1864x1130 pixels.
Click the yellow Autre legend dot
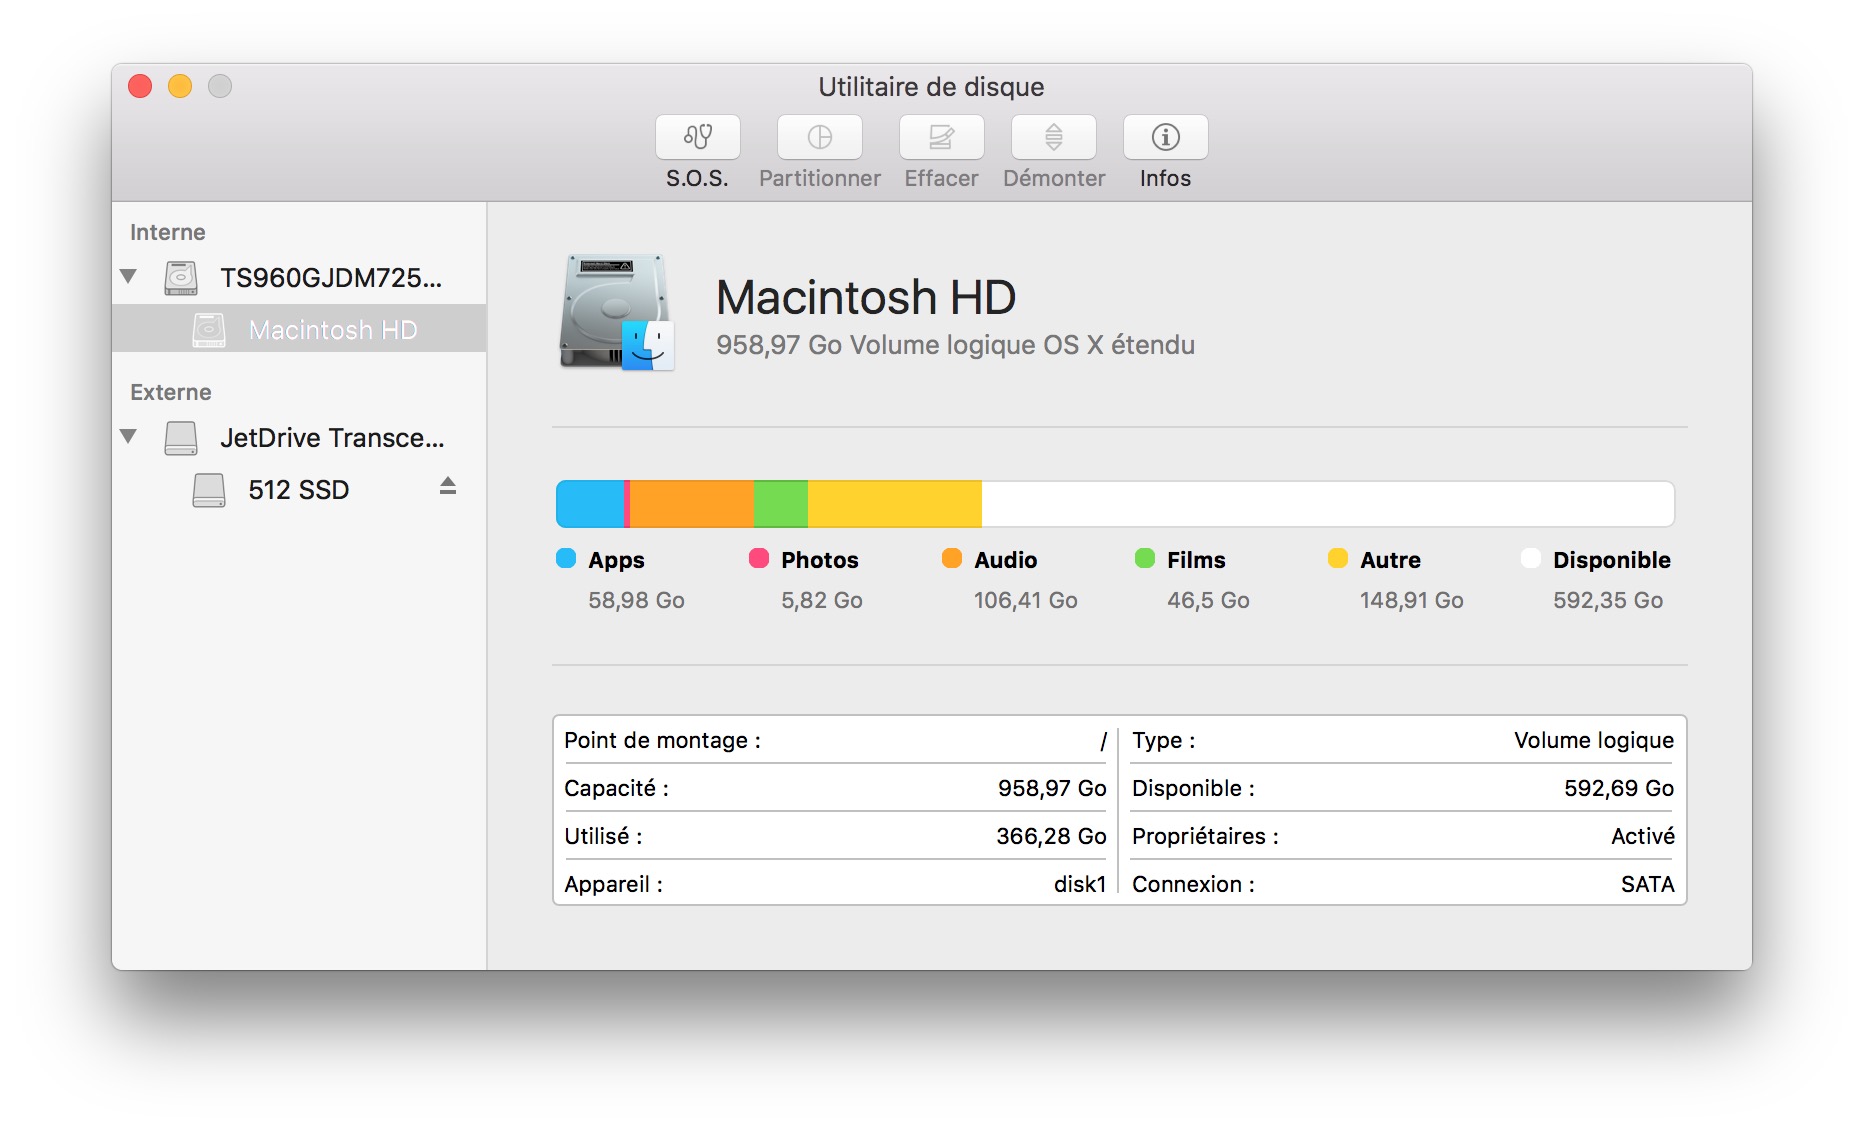pyautogui.click(x=1338, y=558)
